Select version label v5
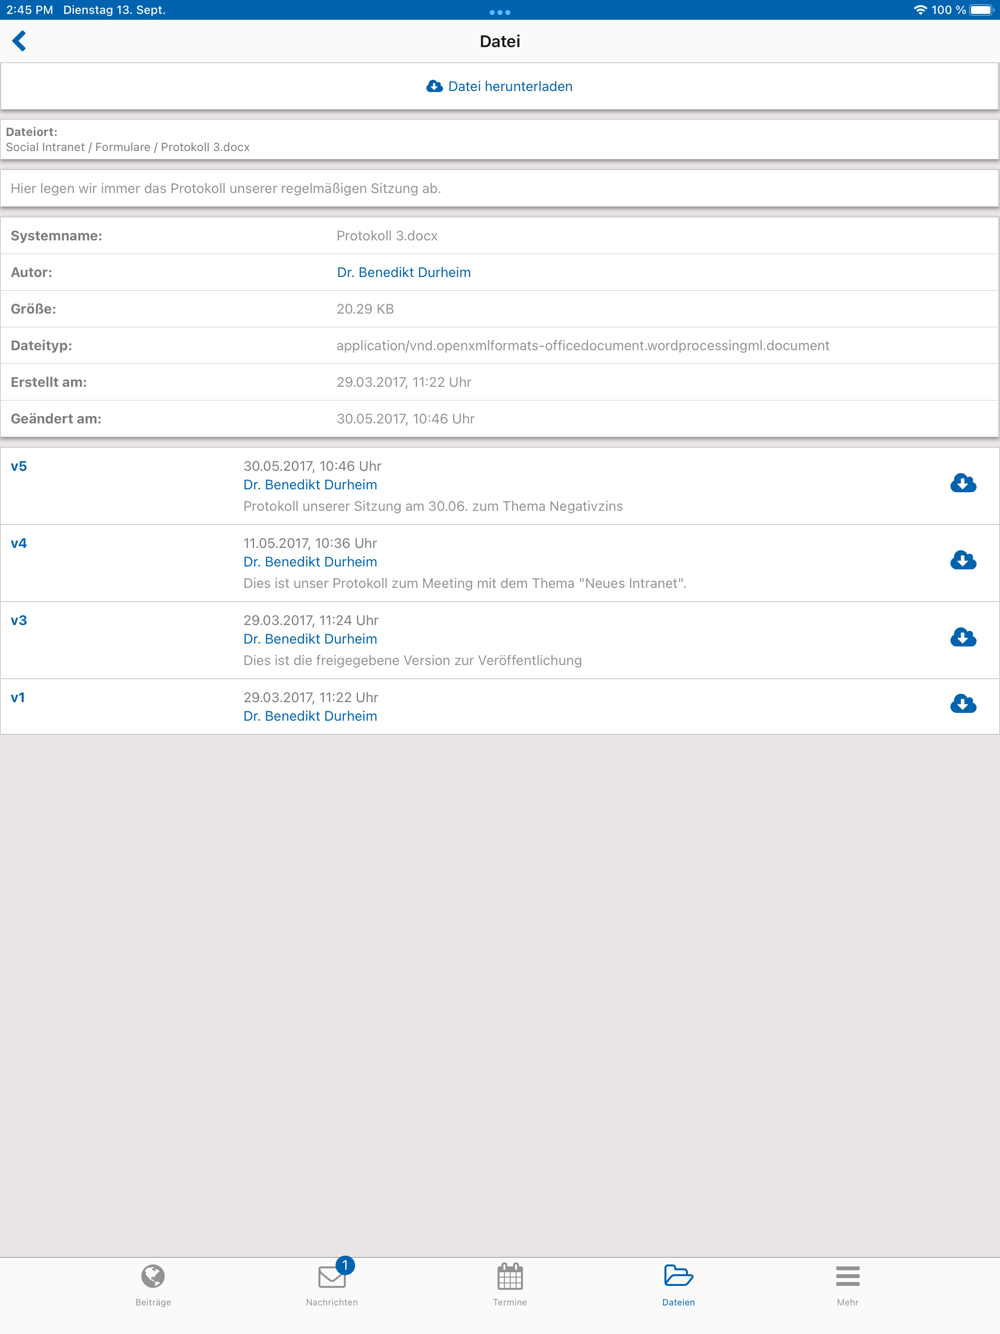The height and width of the screenshot is (1334, 1000). pos(19,466)
